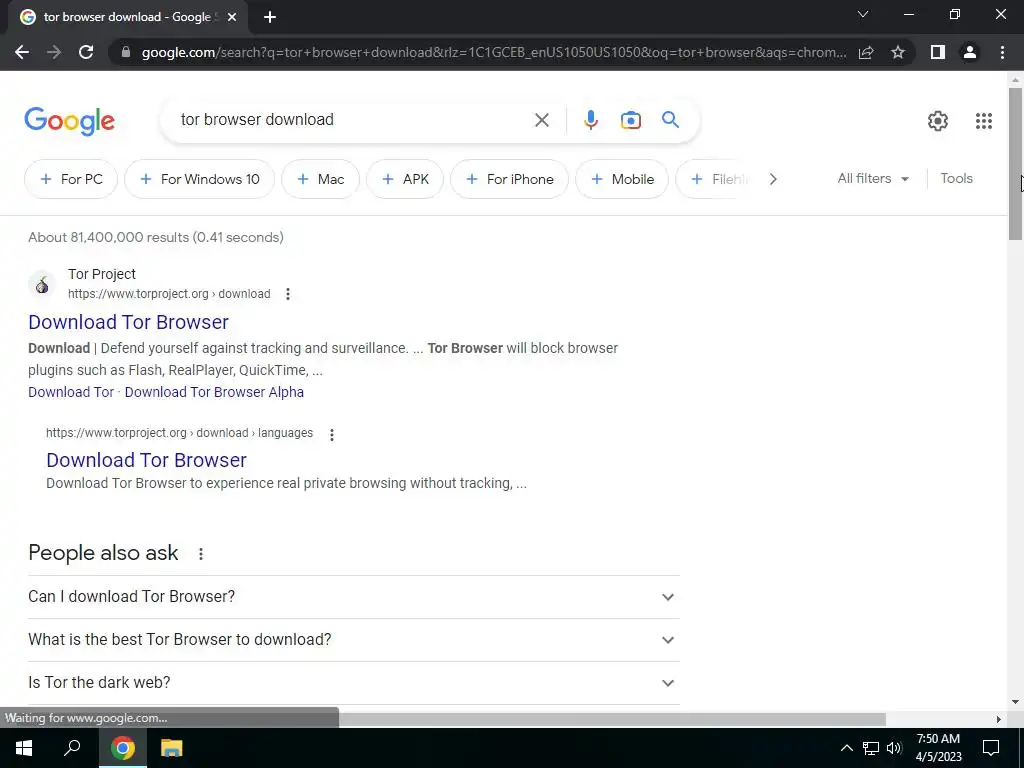Open File Explorer from taskbar
Image resolution: width=1024 pixels, height=768 pixels.
[171, 748]
